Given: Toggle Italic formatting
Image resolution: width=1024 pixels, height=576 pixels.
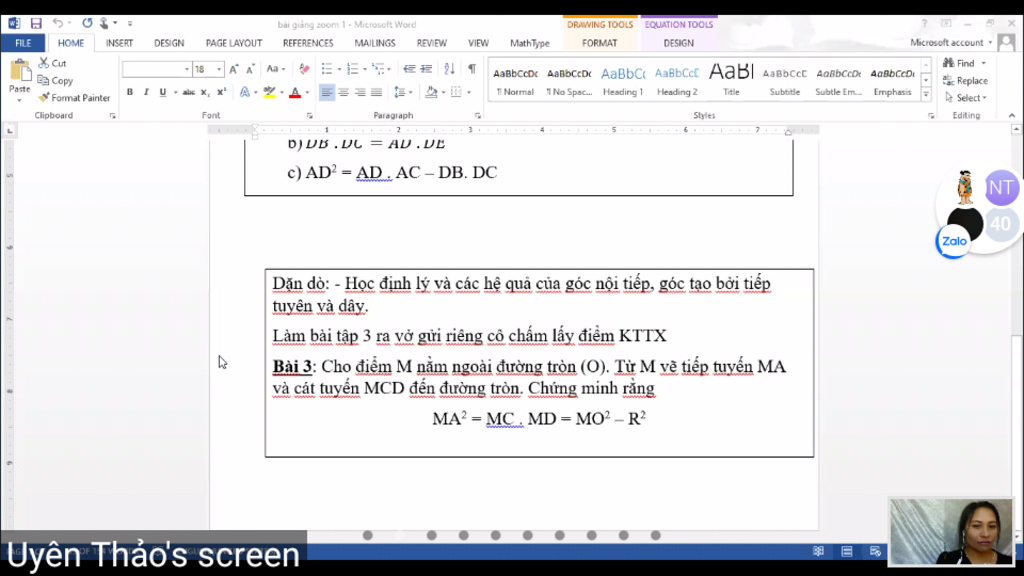Looking at the screenshot, I should coord(146,92).
